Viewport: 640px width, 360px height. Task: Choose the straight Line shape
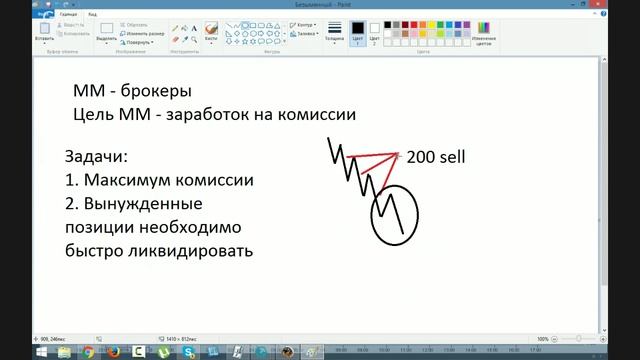[229, 26]
